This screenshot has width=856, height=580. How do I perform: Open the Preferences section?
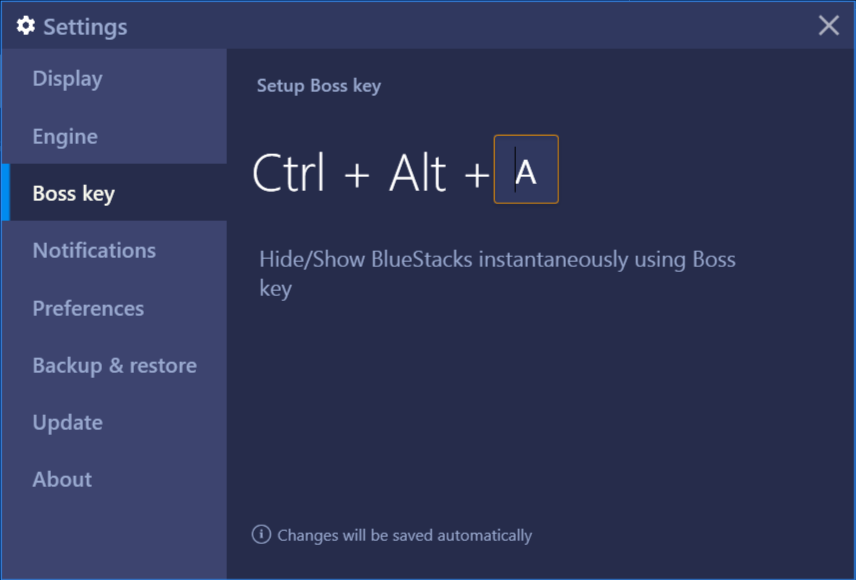114,308
